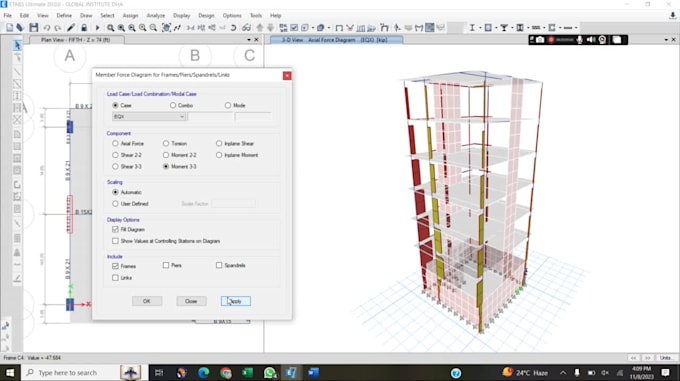This screenshot has width=680, height=381.
Task: Select the pencil icon in the top toolbar
Action: point(71,28)
